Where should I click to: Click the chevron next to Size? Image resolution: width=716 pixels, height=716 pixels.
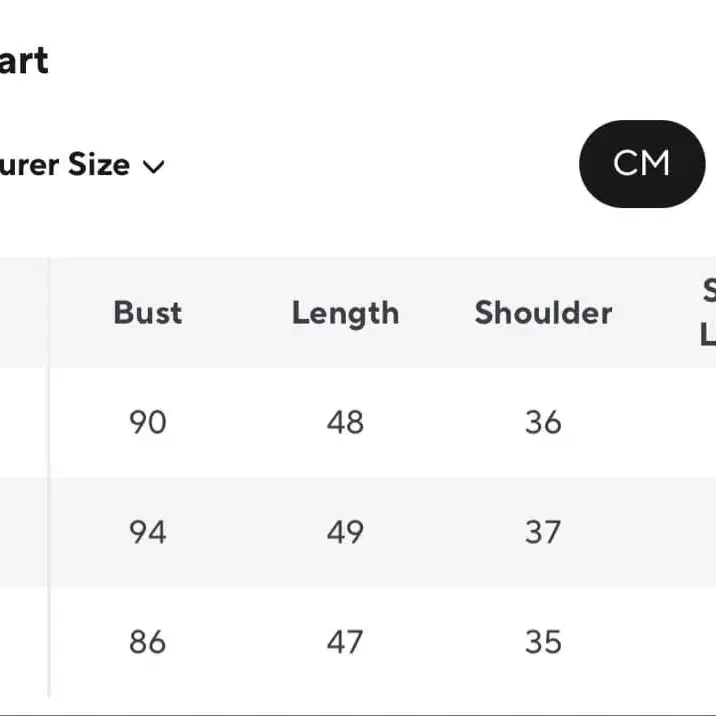(153, 166)
